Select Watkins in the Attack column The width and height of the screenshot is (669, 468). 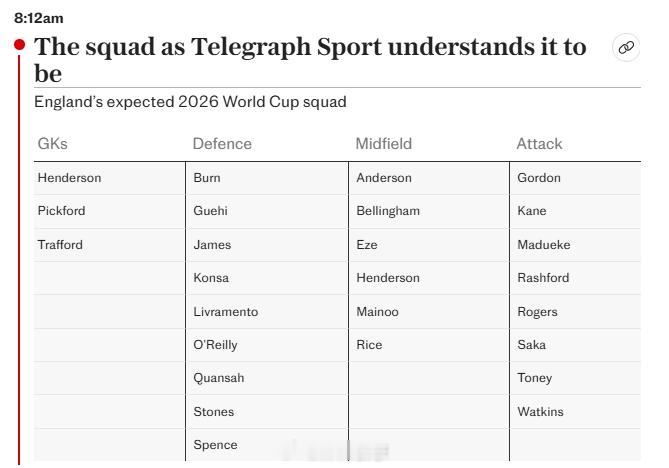tap(540, 412)
